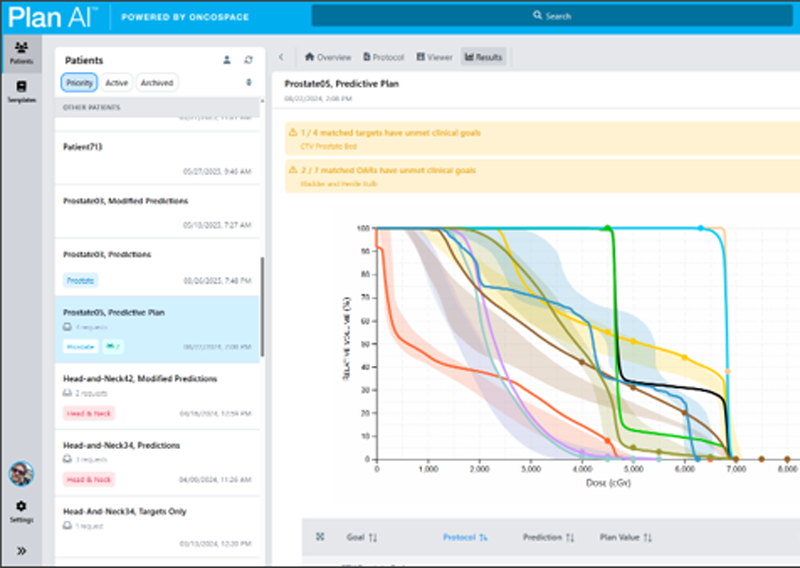Switch patient filter to Active
The height and width of the screenshot is (568, 800).
pos(116,83)
